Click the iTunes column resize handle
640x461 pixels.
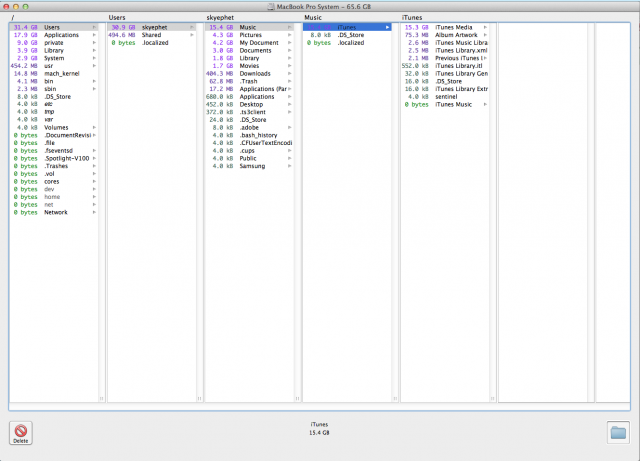[x=493, y=399]
